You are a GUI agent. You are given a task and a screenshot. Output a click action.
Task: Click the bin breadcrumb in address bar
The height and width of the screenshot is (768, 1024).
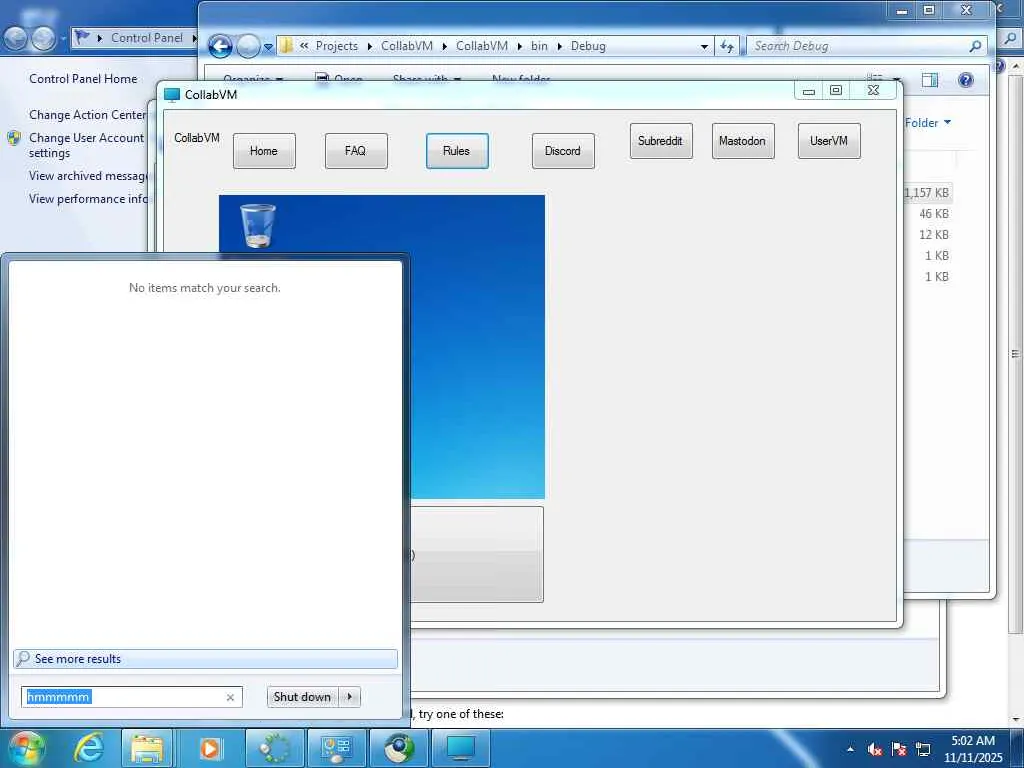tap(539, 46)
